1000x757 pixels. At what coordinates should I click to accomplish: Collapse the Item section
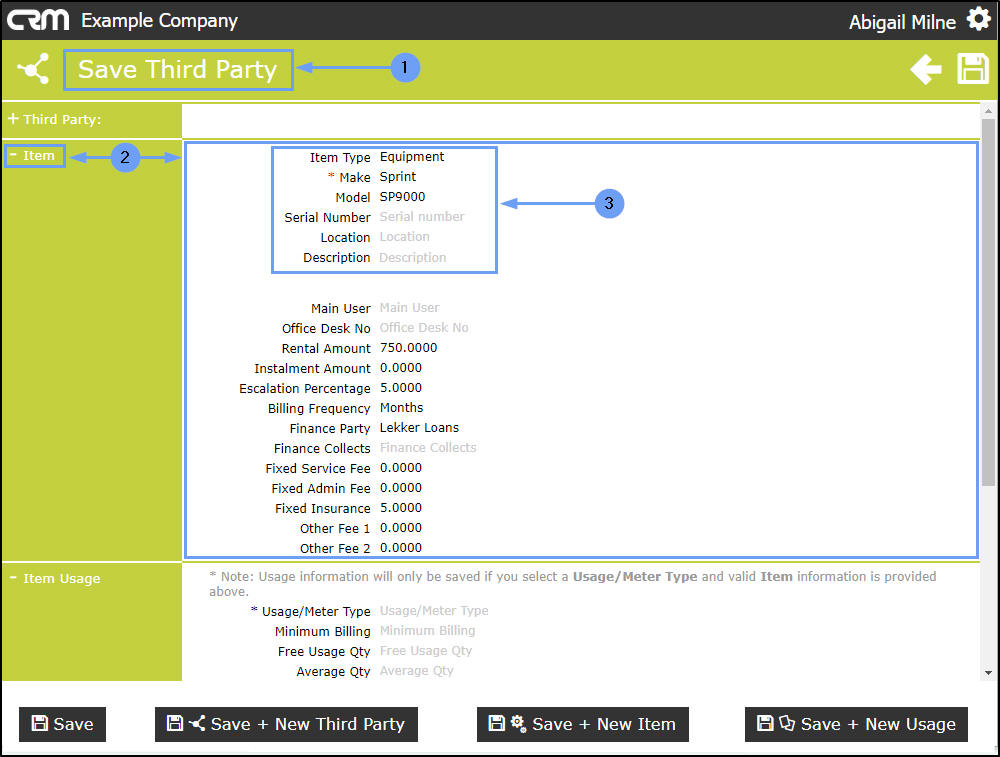[x=34, y=156]
